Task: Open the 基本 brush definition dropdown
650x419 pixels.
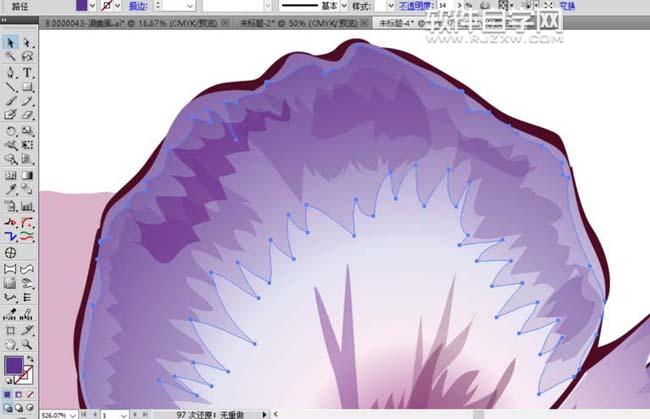Action: pos(344,6)
